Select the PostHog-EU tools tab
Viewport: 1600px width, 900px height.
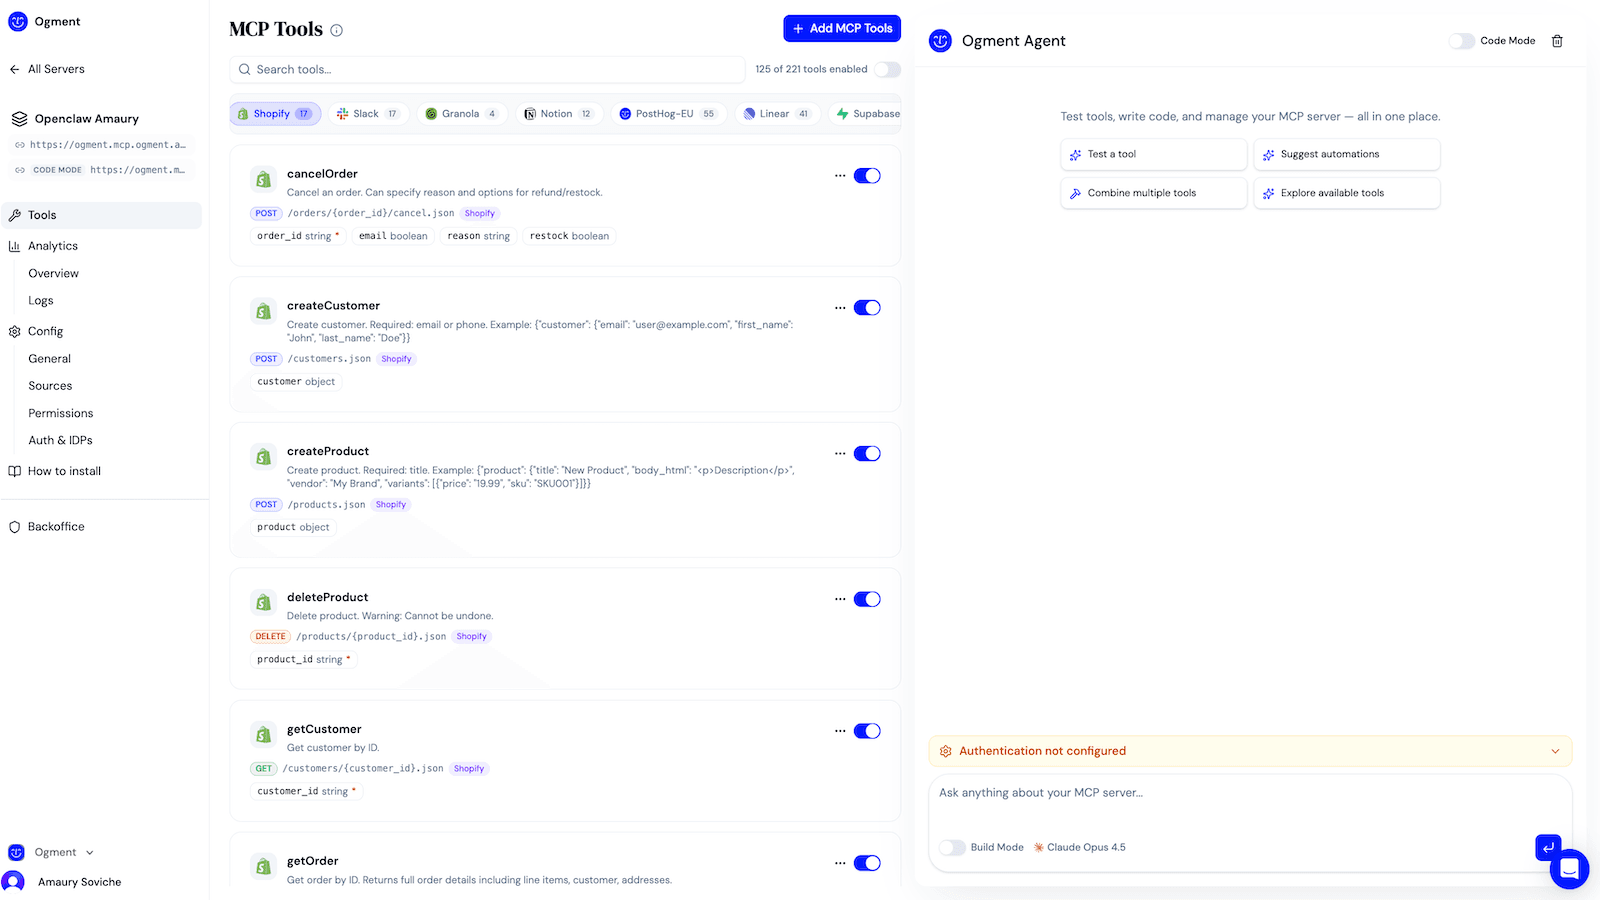[668, 114]
